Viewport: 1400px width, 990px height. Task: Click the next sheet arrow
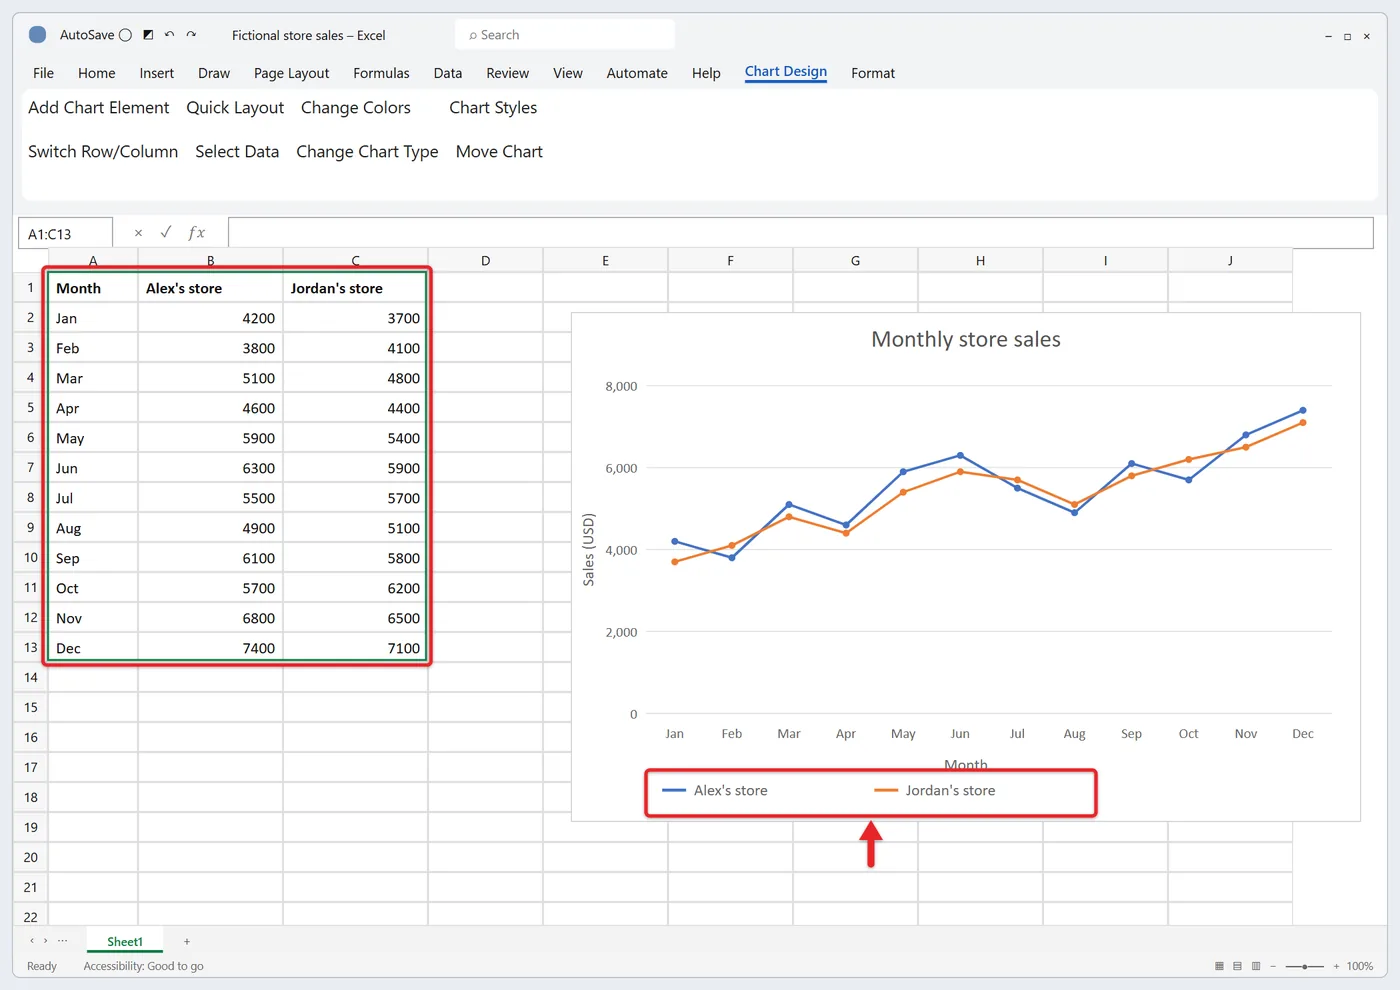(x=45, y=941)
